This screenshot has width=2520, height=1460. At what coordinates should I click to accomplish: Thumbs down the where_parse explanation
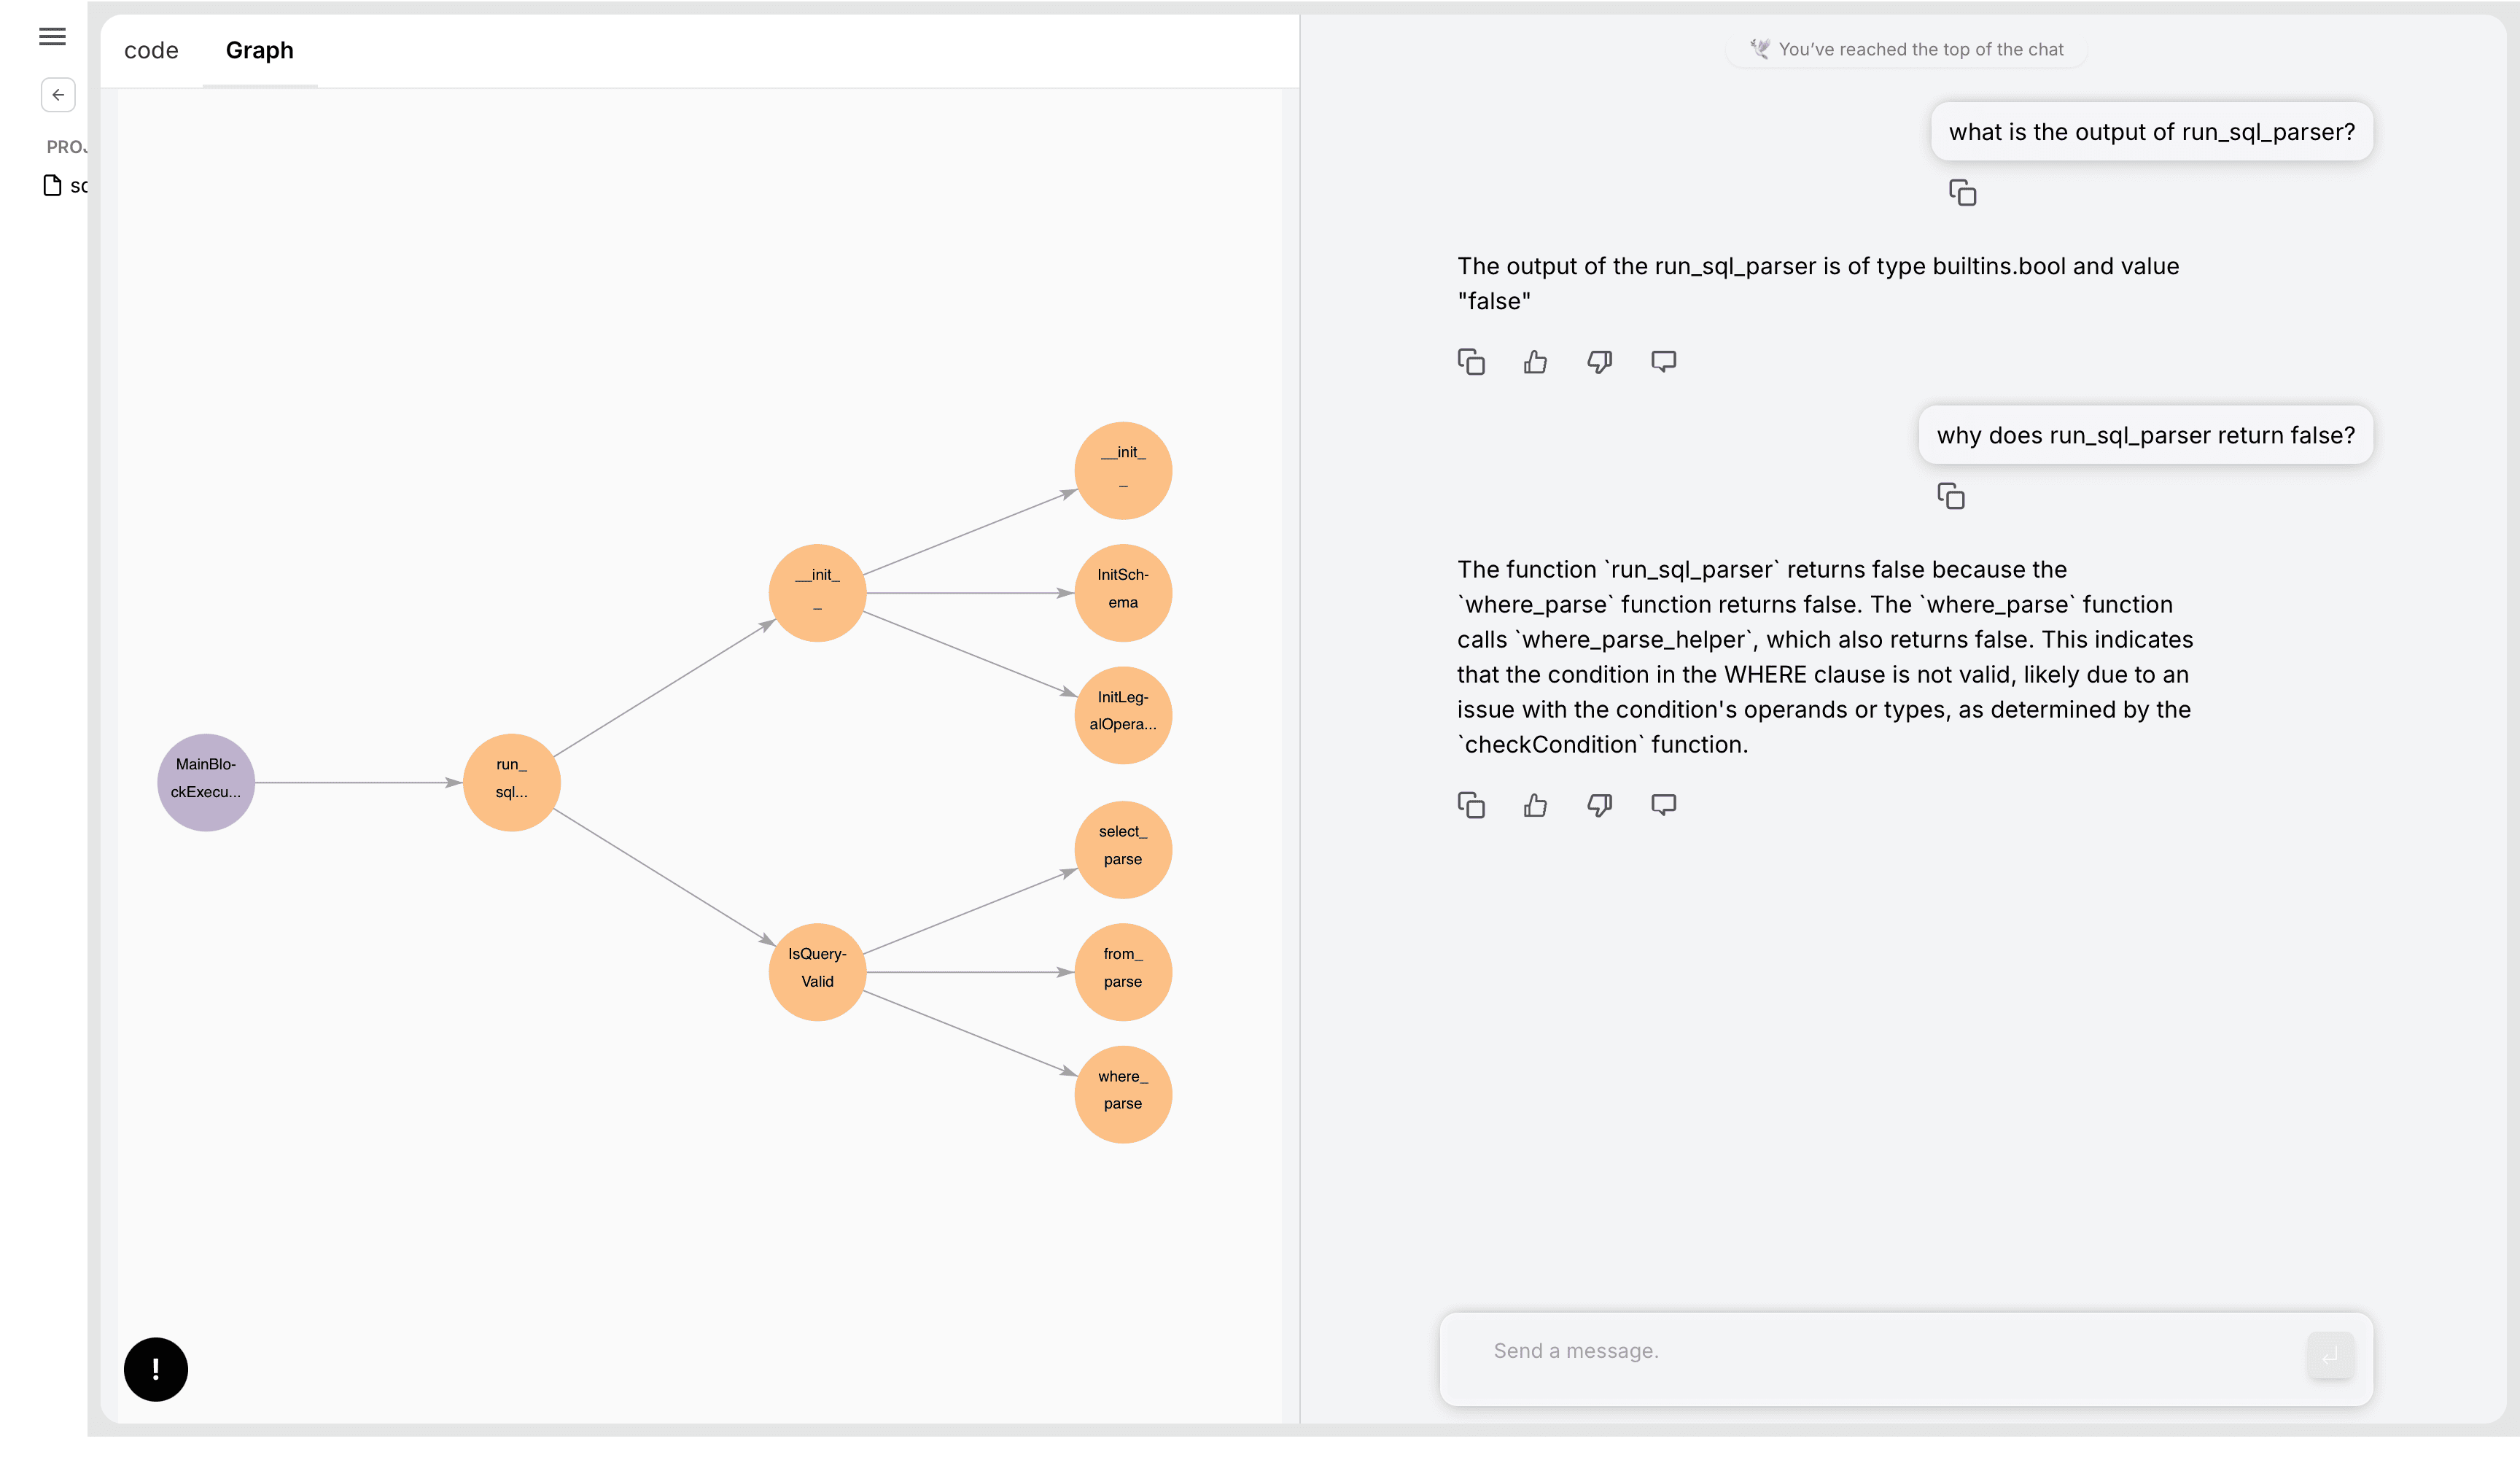[x=1599, y=805]
